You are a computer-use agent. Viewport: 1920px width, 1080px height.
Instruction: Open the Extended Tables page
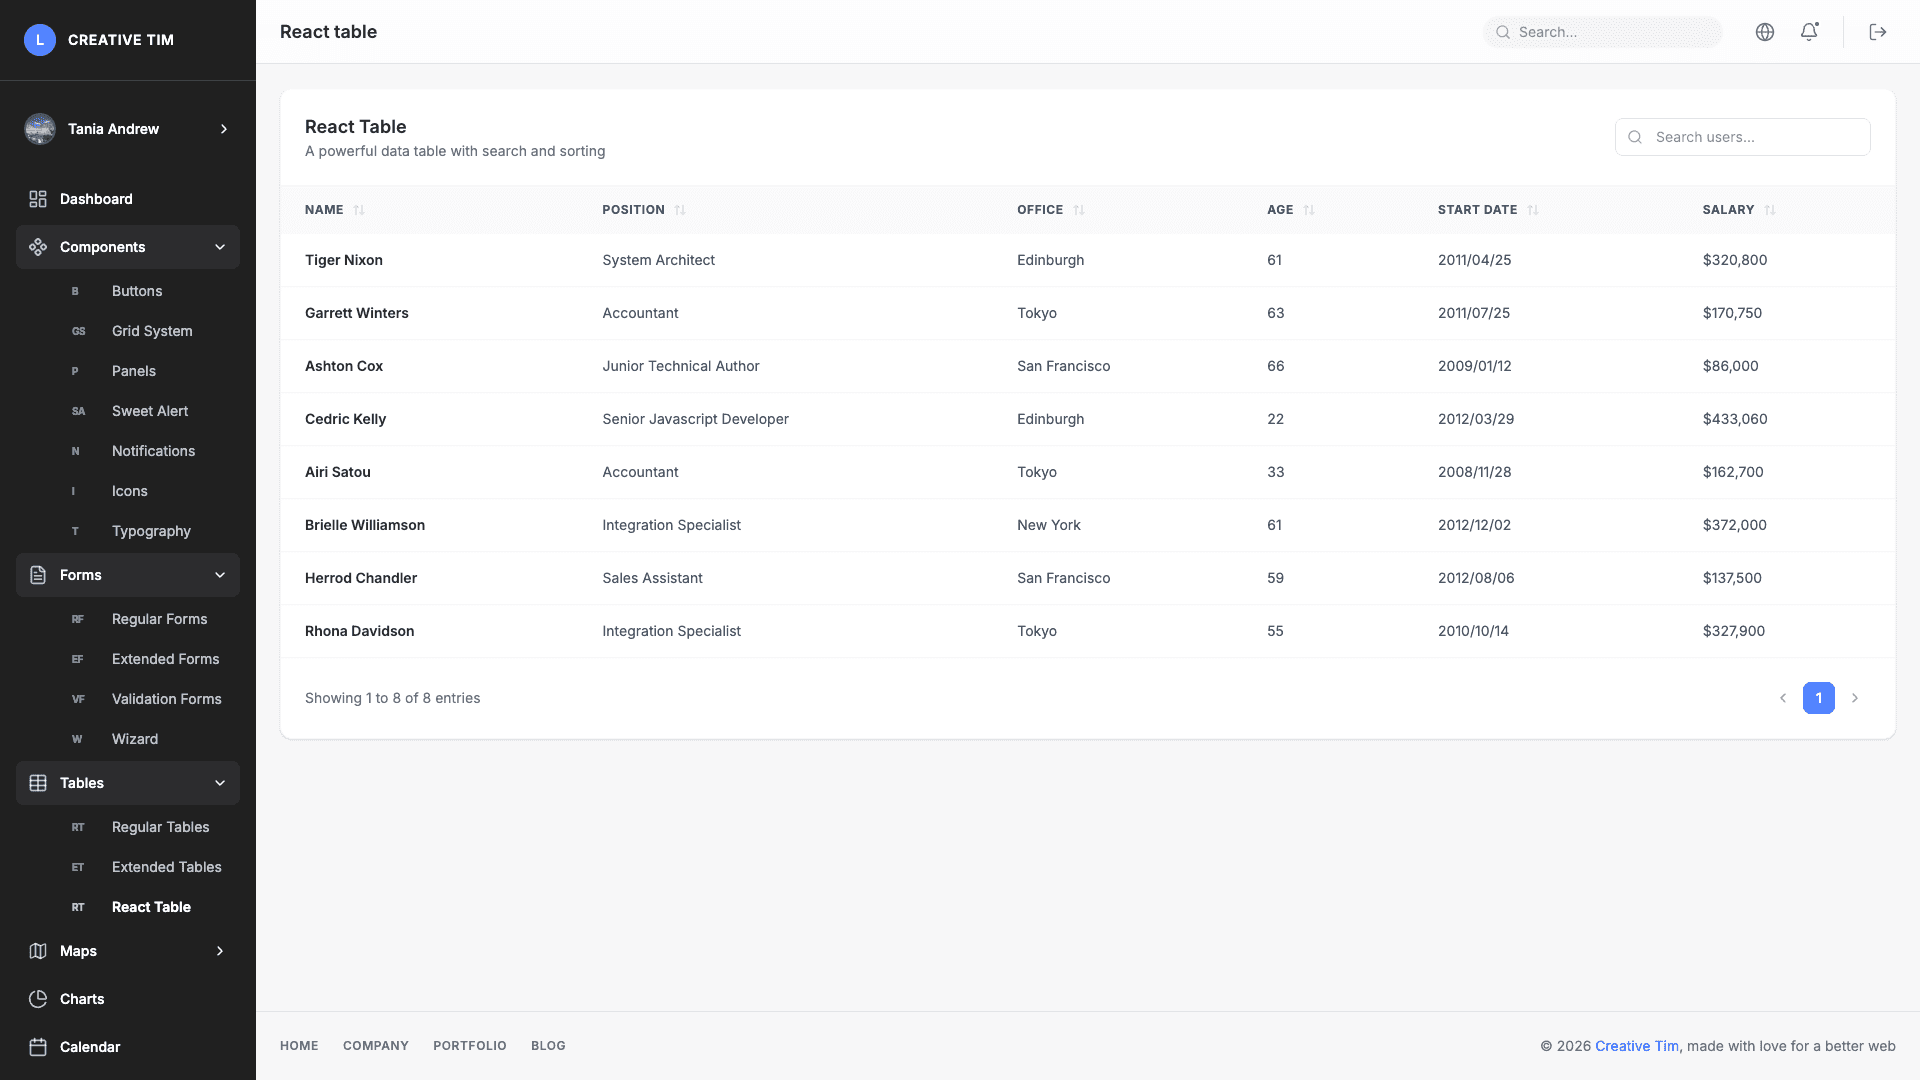[167, 867]
